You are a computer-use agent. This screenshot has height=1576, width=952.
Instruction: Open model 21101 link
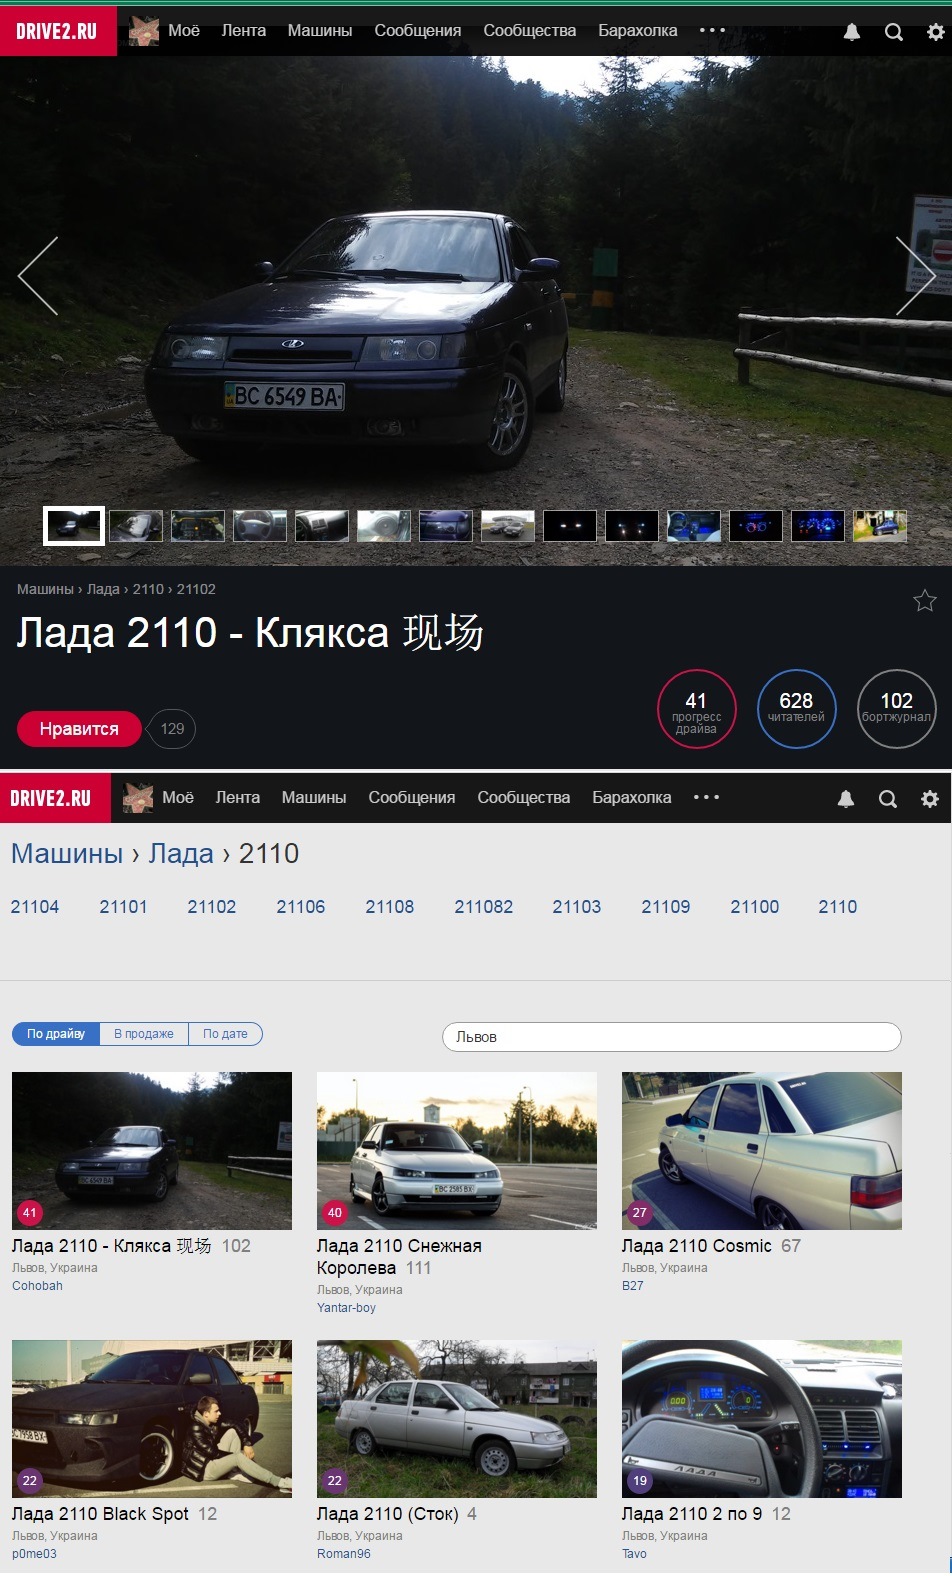[x=123, y=907]
